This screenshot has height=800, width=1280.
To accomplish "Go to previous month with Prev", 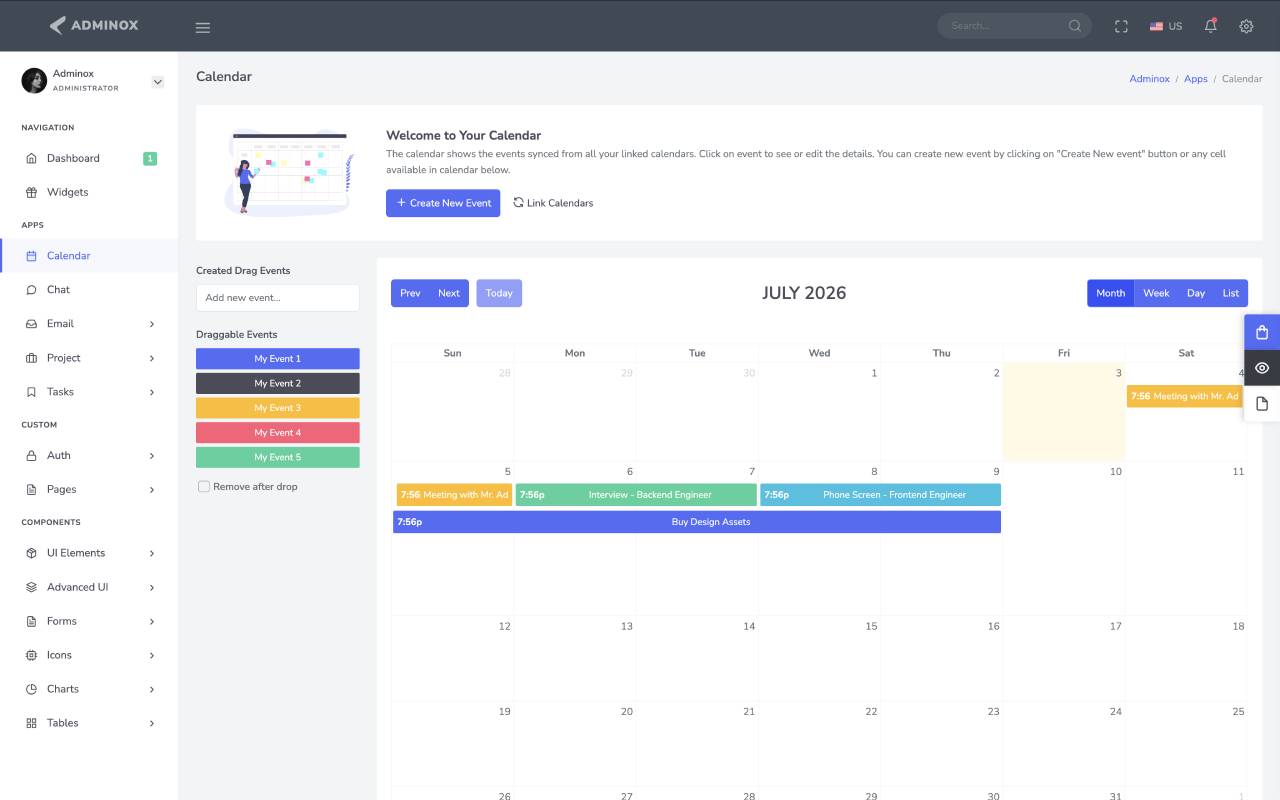I will [410, 293].
